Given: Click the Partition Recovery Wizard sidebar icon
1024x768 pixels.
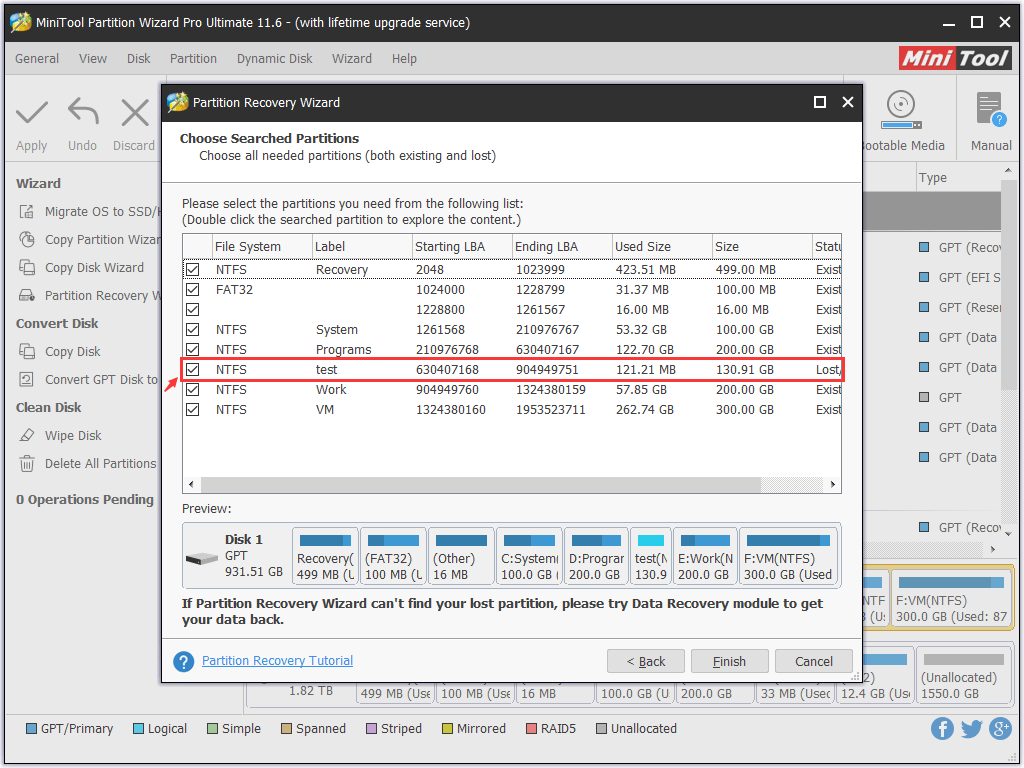Looking at the screenshot, I should 27,296.
